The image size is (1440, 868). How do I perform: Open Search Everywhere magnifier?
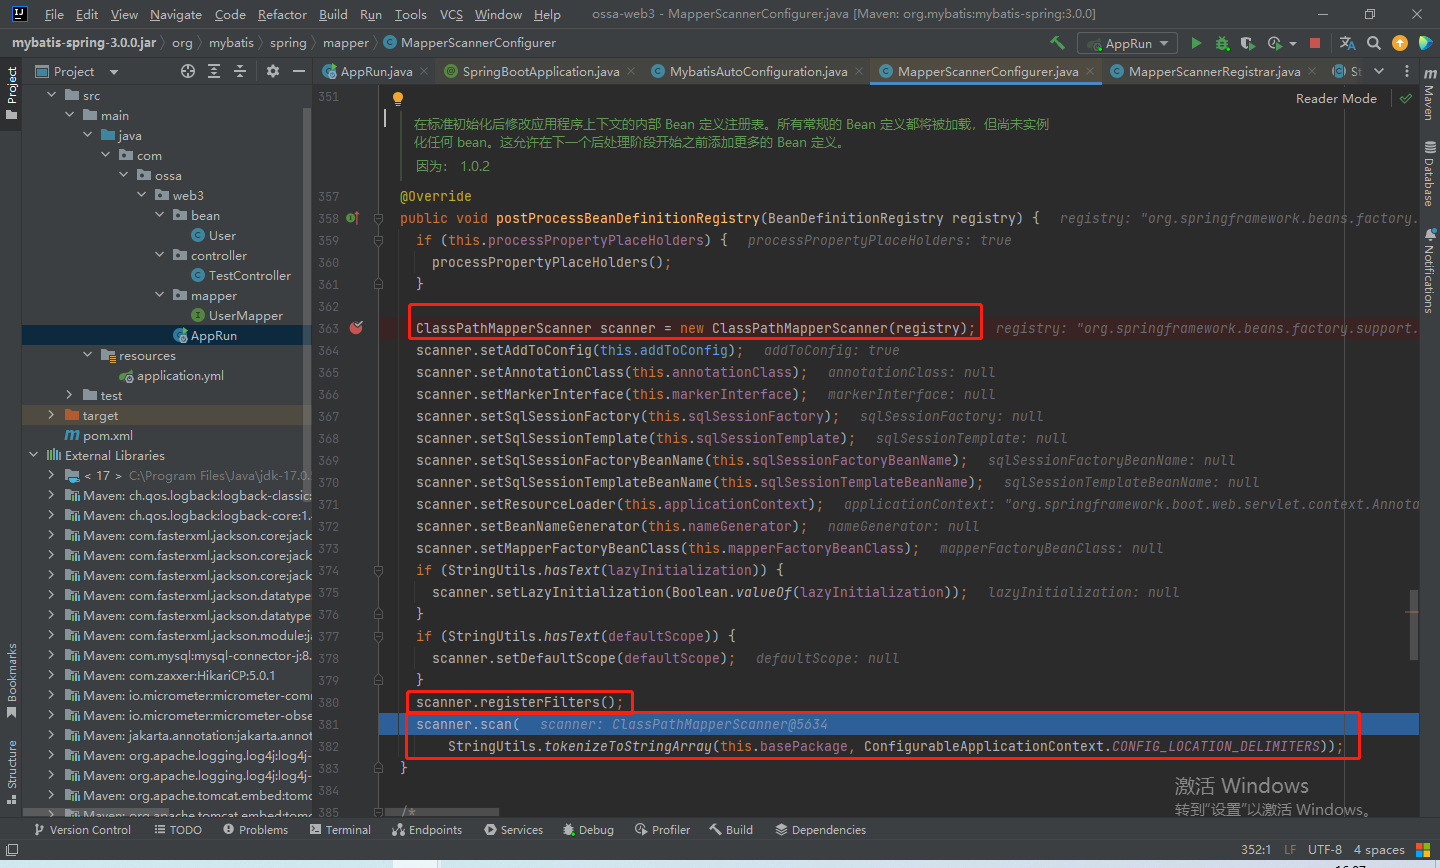click(x=1374, y=43)
